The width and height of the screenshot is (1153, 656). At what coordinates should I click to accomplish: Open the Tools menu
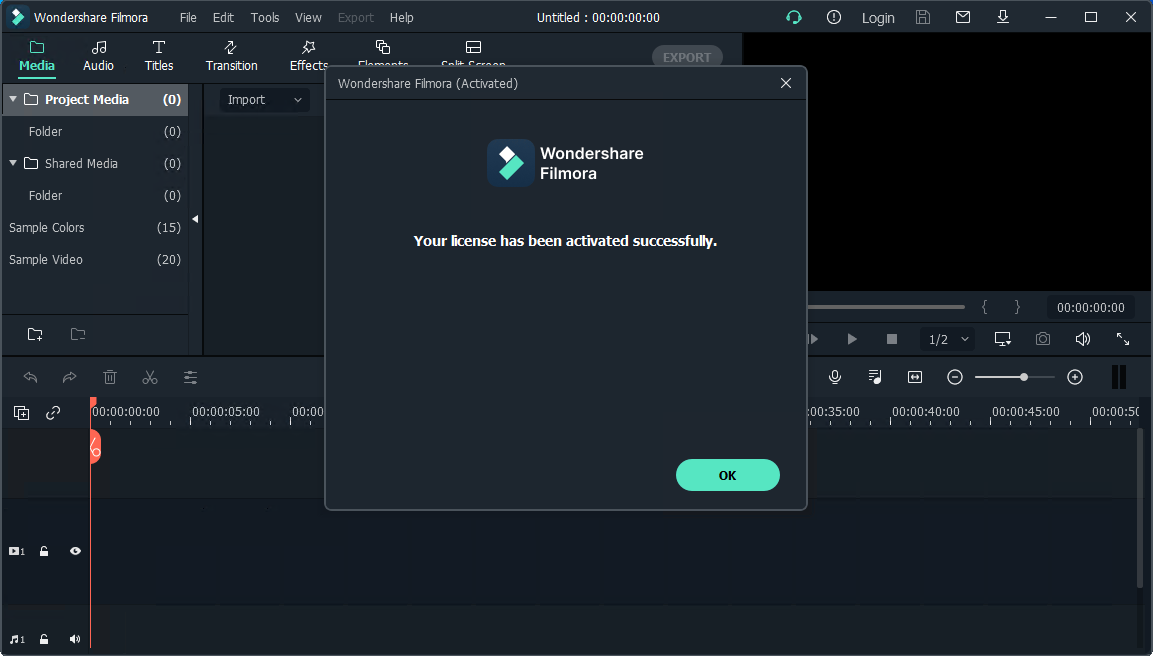click(264, 17)
